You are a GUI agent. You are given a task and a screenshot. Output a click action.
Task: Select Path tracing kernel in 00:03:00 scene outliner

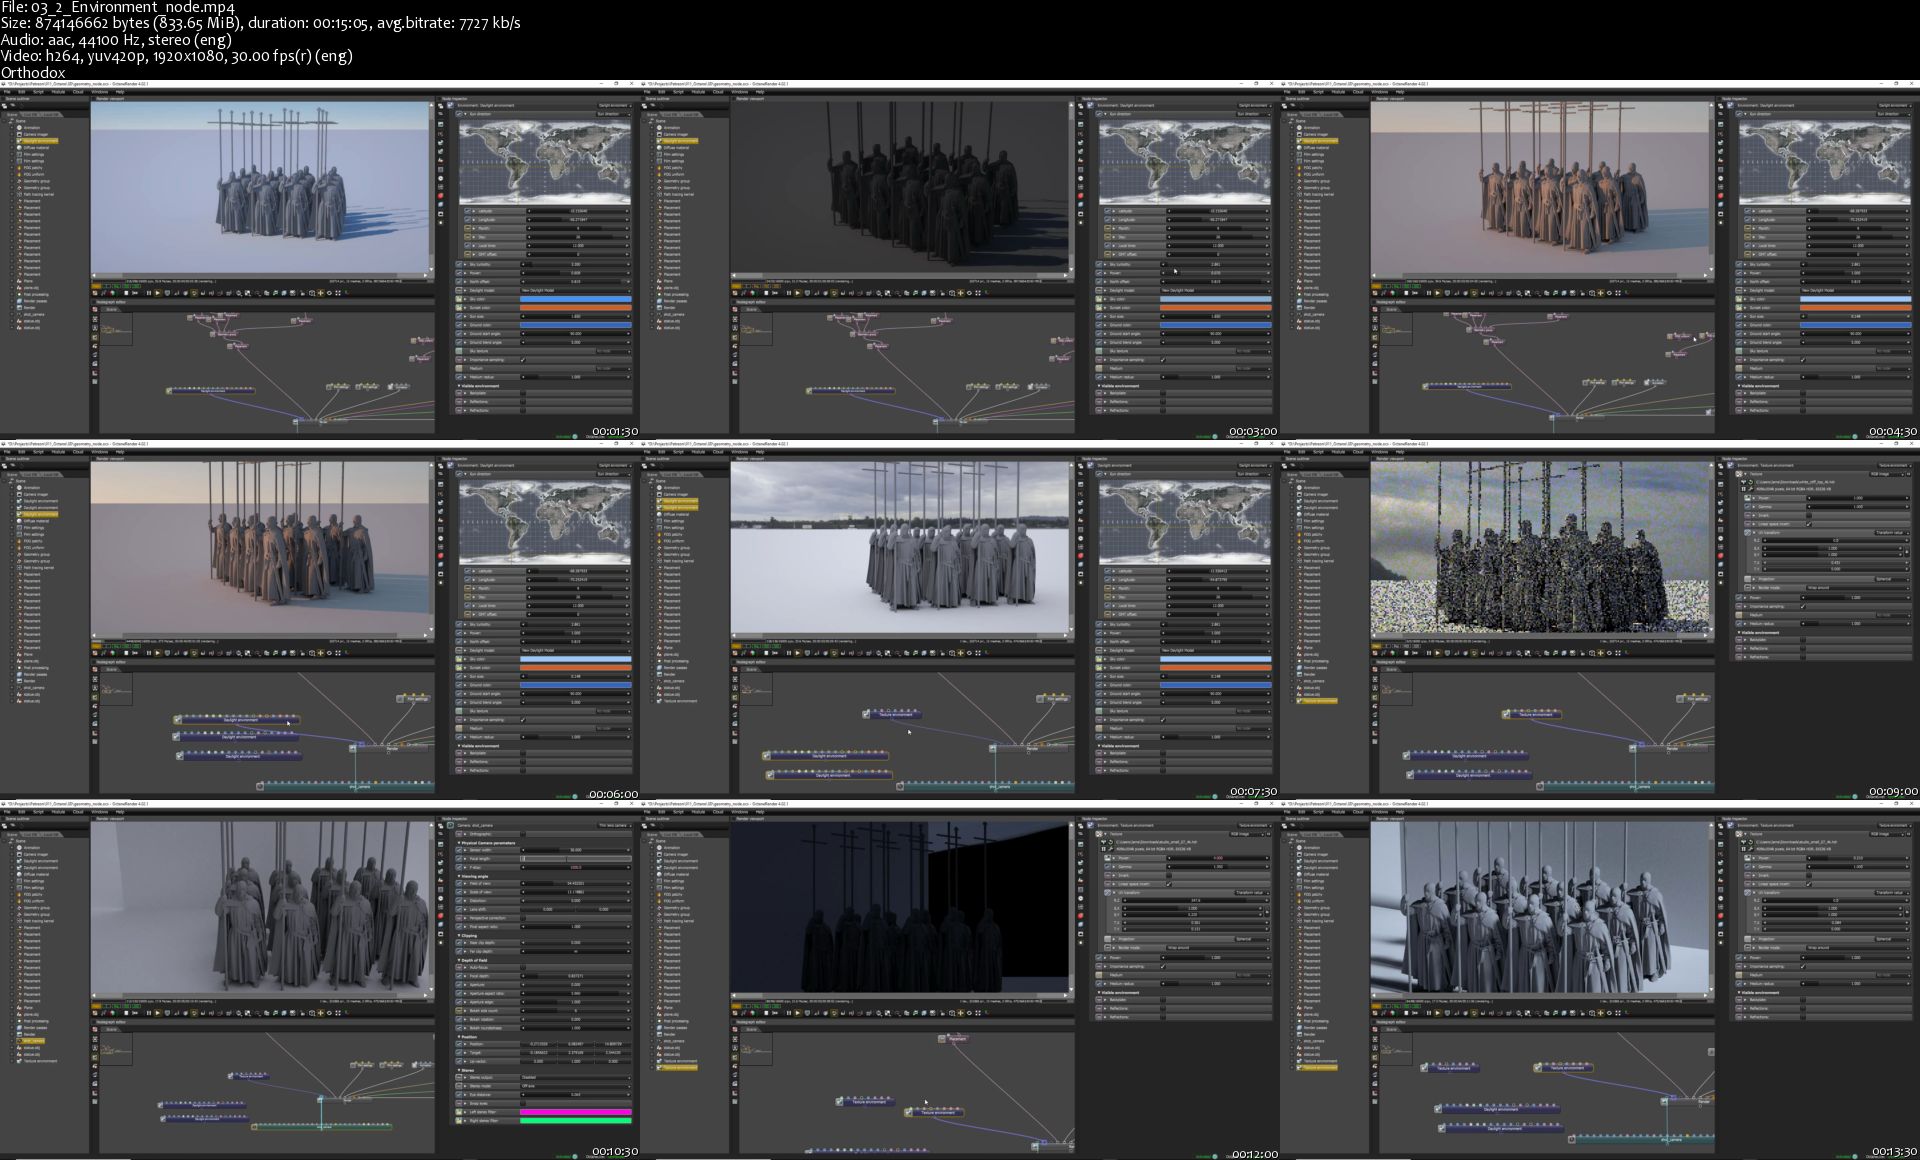click(x=680, y=194)
